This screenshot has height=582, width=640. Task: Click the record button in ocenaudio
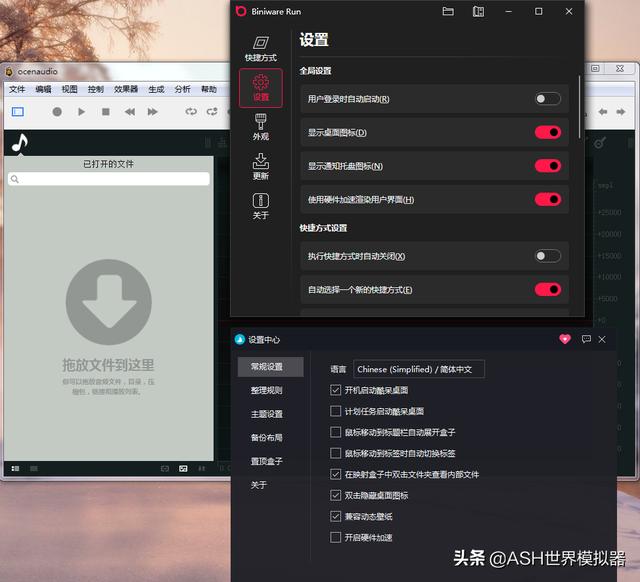click(x=57, y=111)
